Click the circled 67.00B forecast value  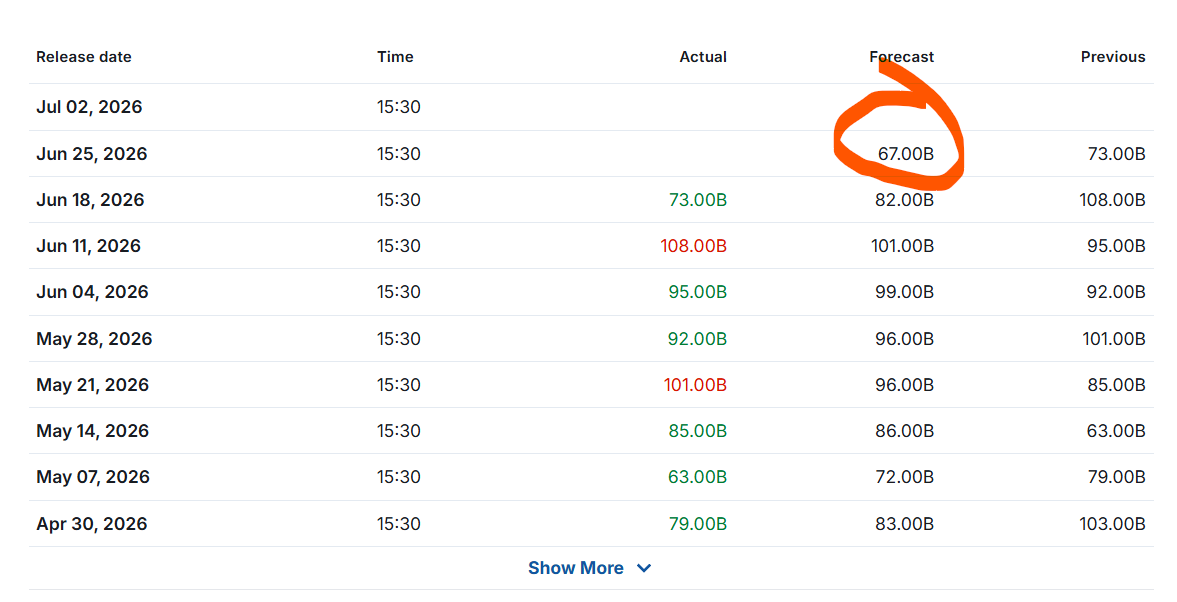pos(906,154)
